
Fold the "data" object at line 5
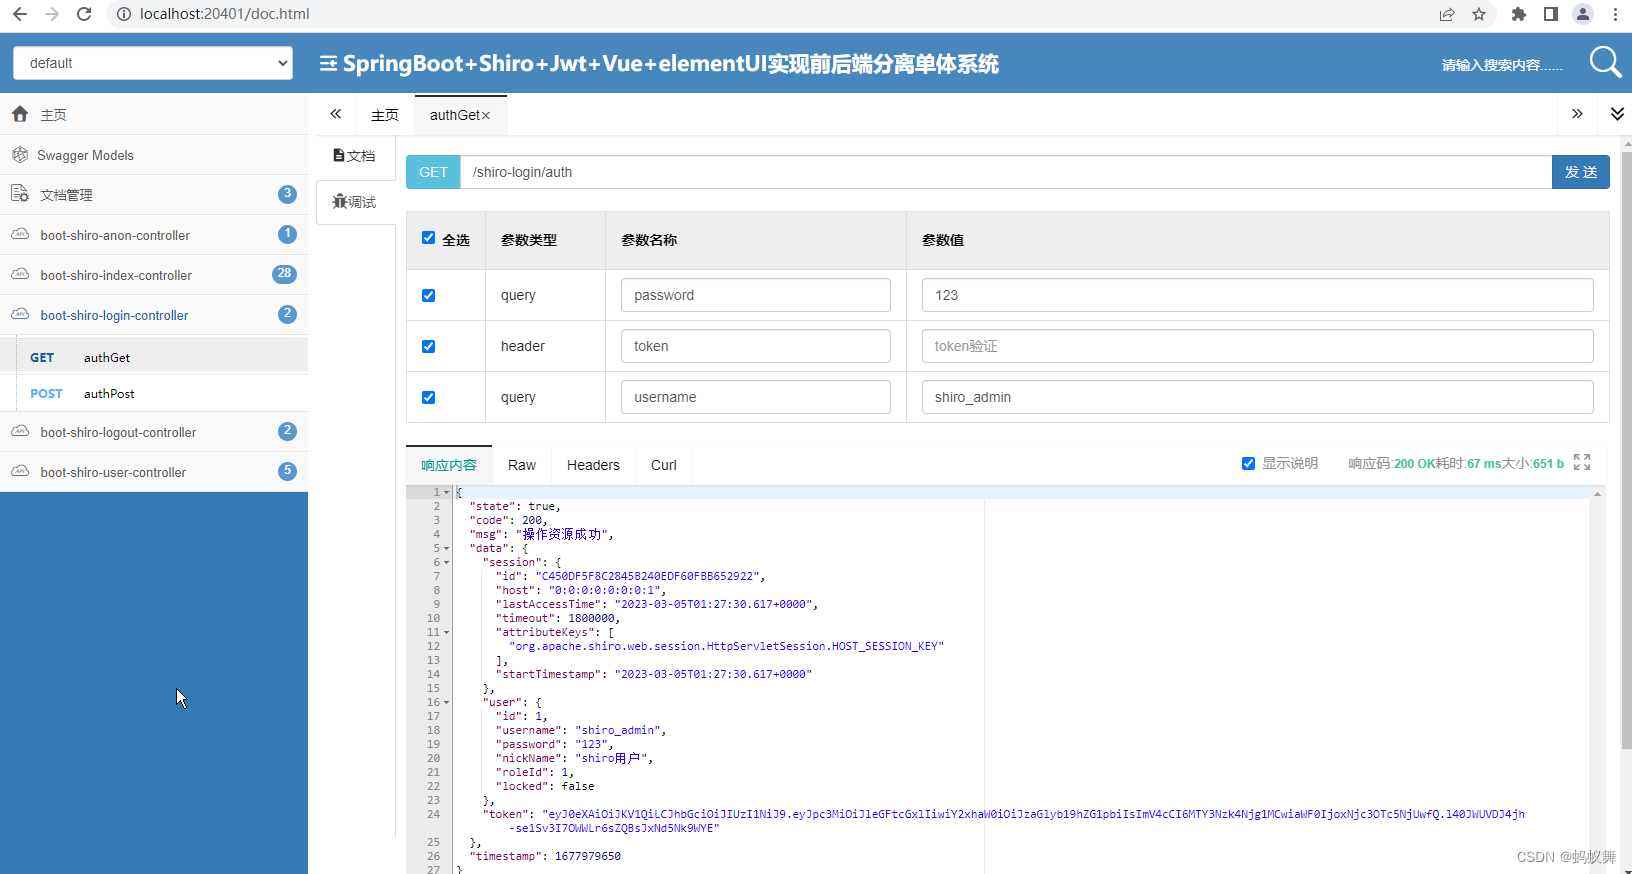tap(447, 549)
